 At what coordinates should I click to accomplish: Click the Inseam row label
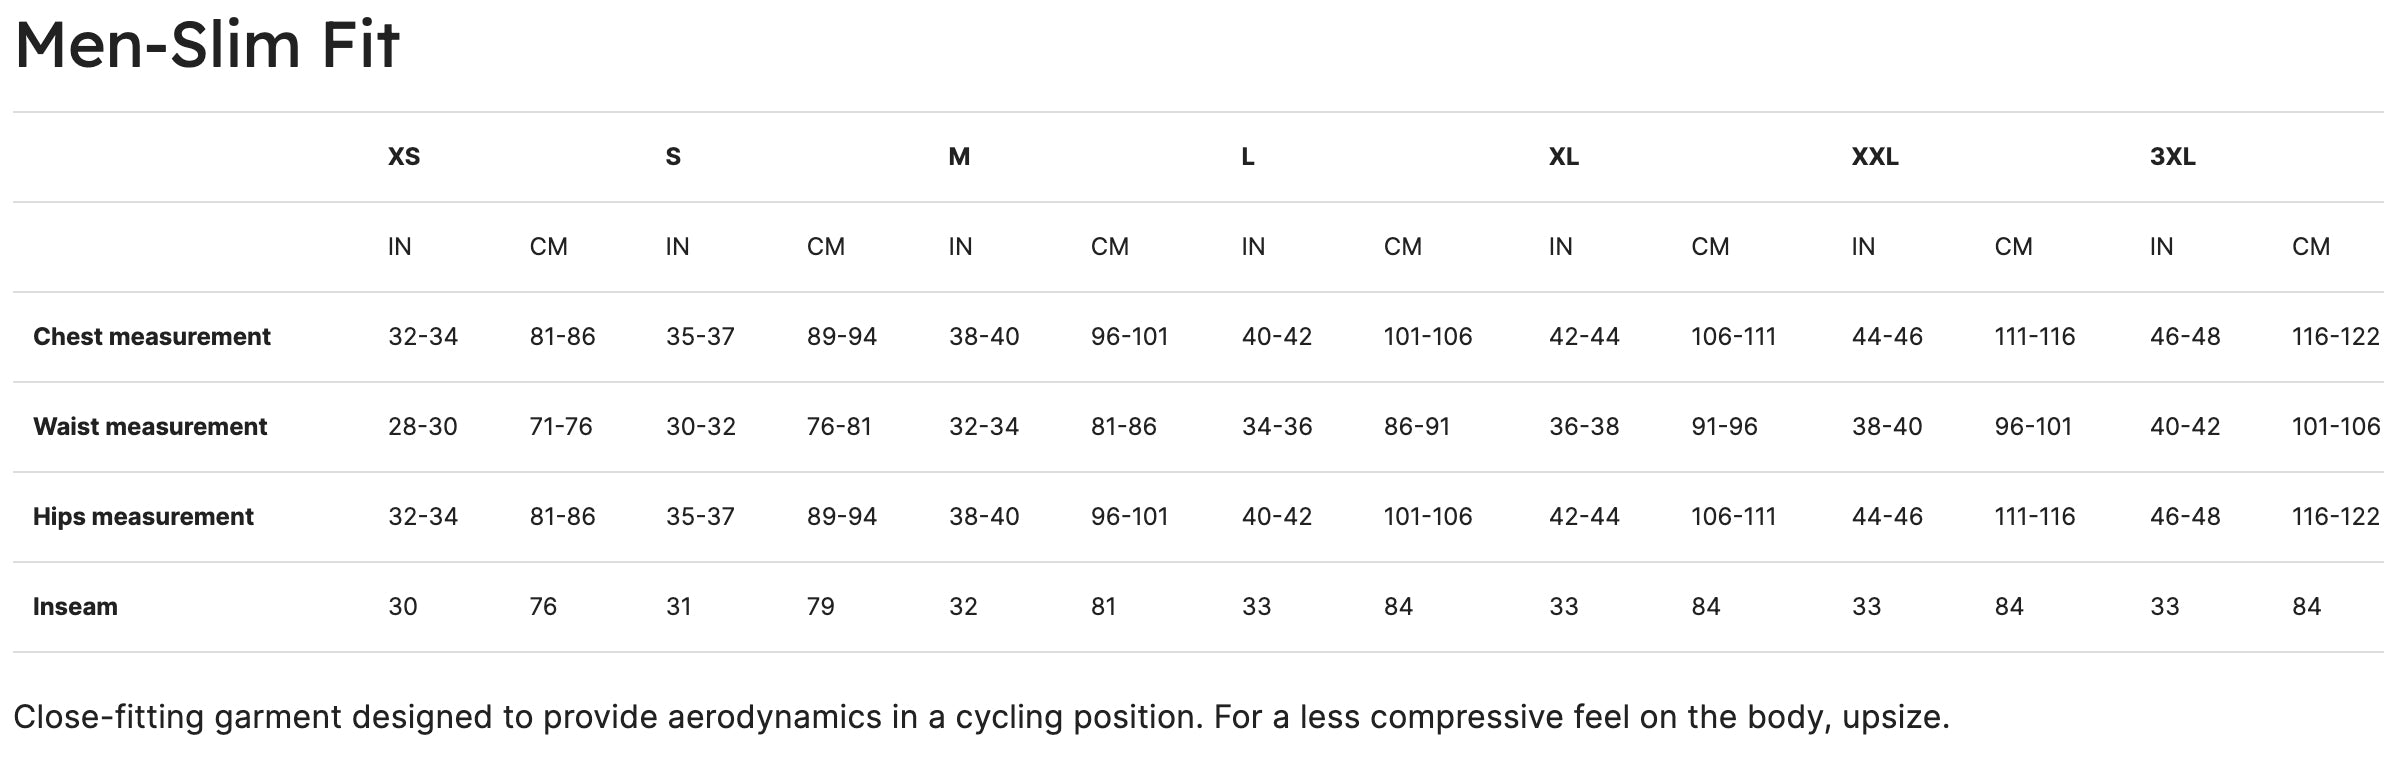pyautogui.click(x=75, y=607)
